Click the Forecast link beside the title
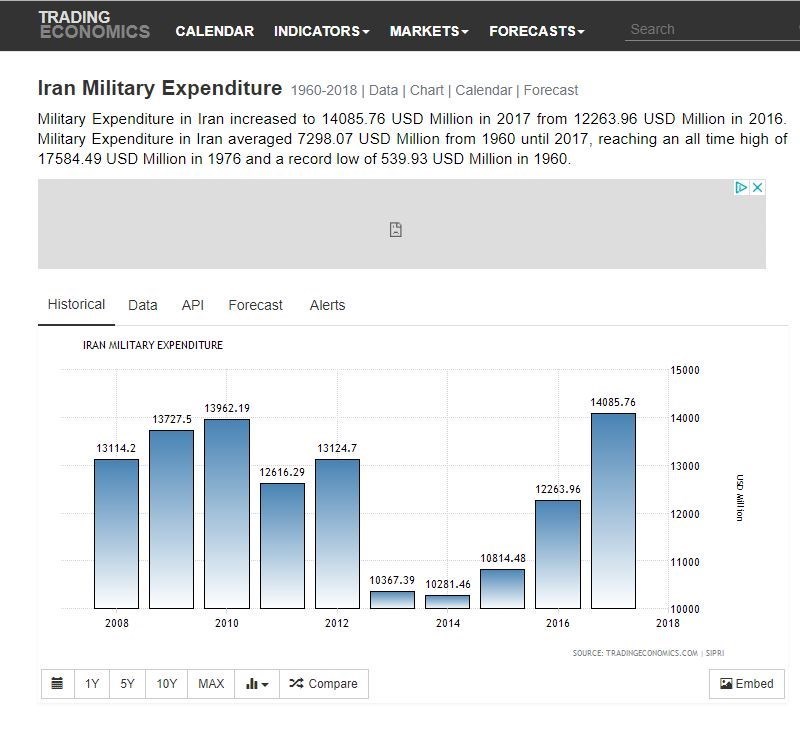This screenshot has height=731, width=800. [550, 90]
